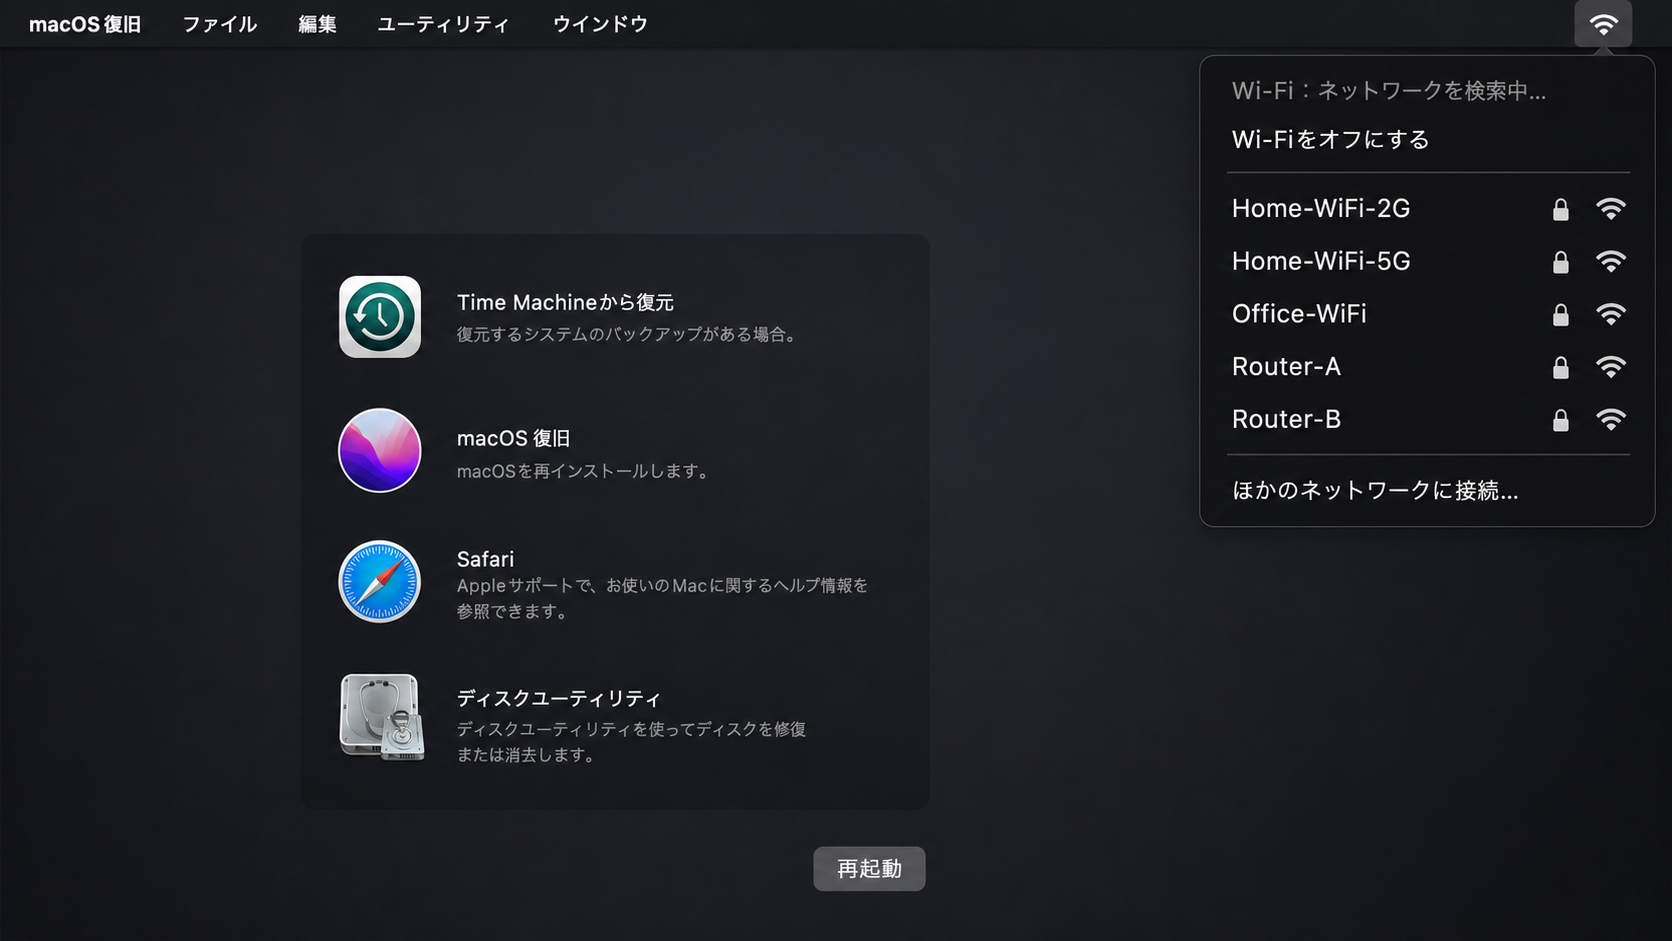Click the macOS Monterey installer icon

click(x=380, y=450)
